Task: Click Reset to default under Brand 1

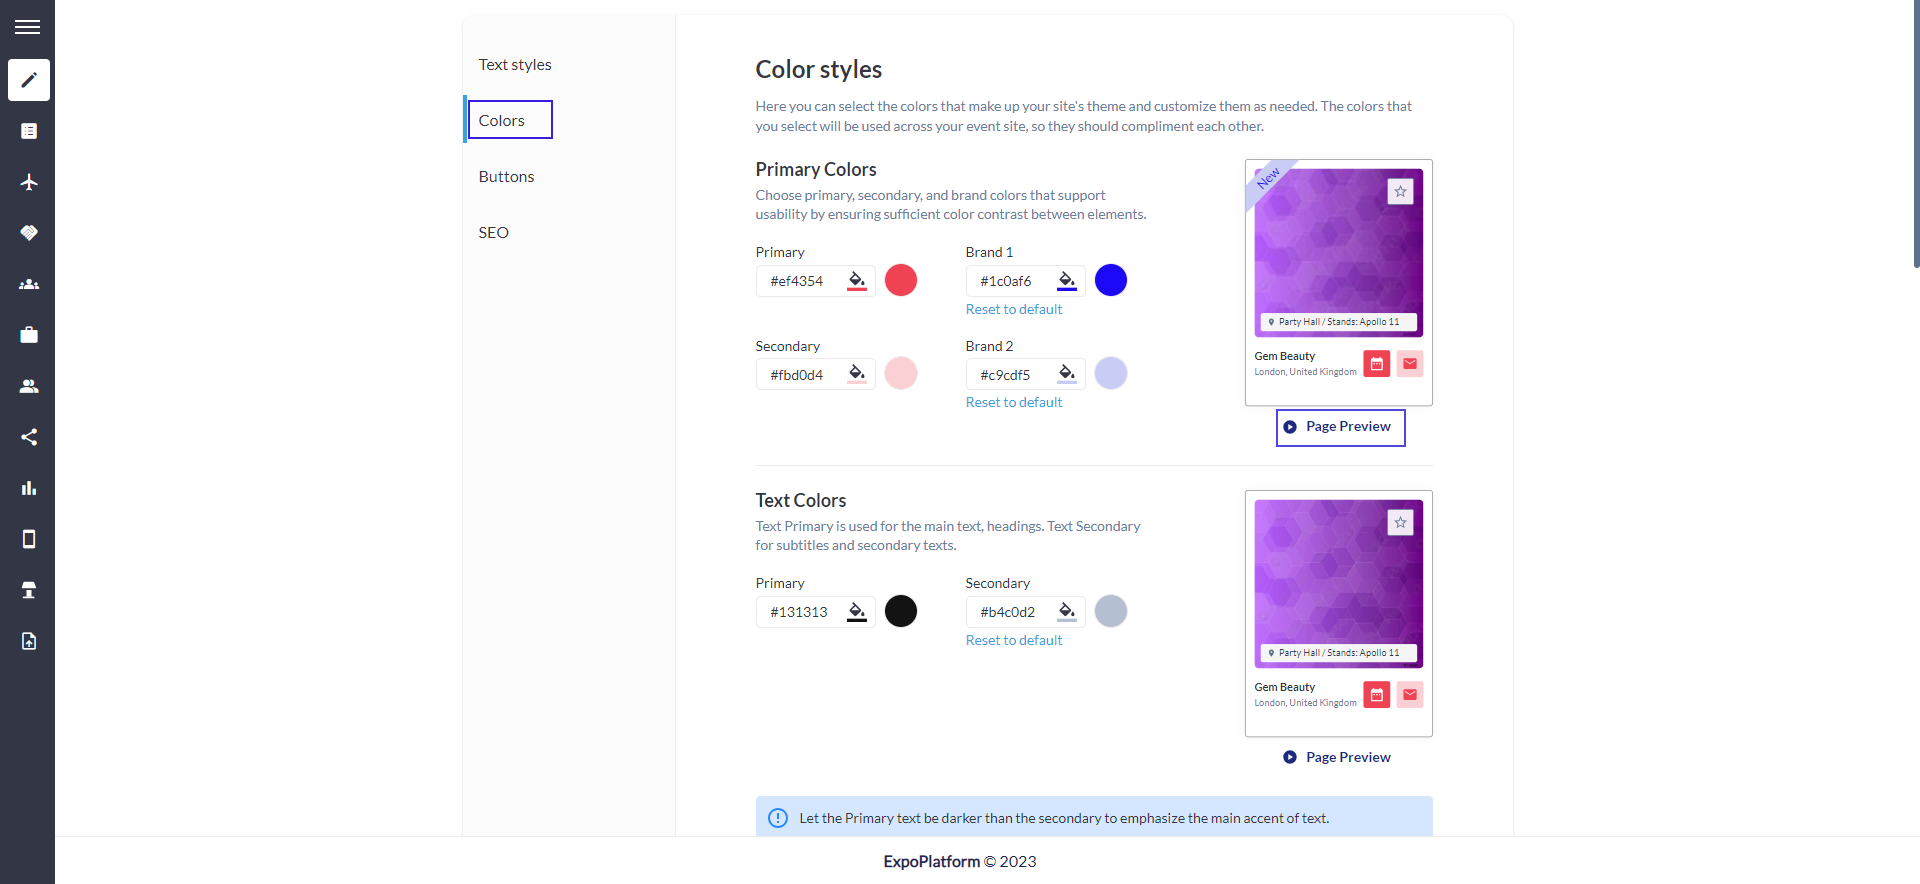Action: click(x=1014, y=309)
